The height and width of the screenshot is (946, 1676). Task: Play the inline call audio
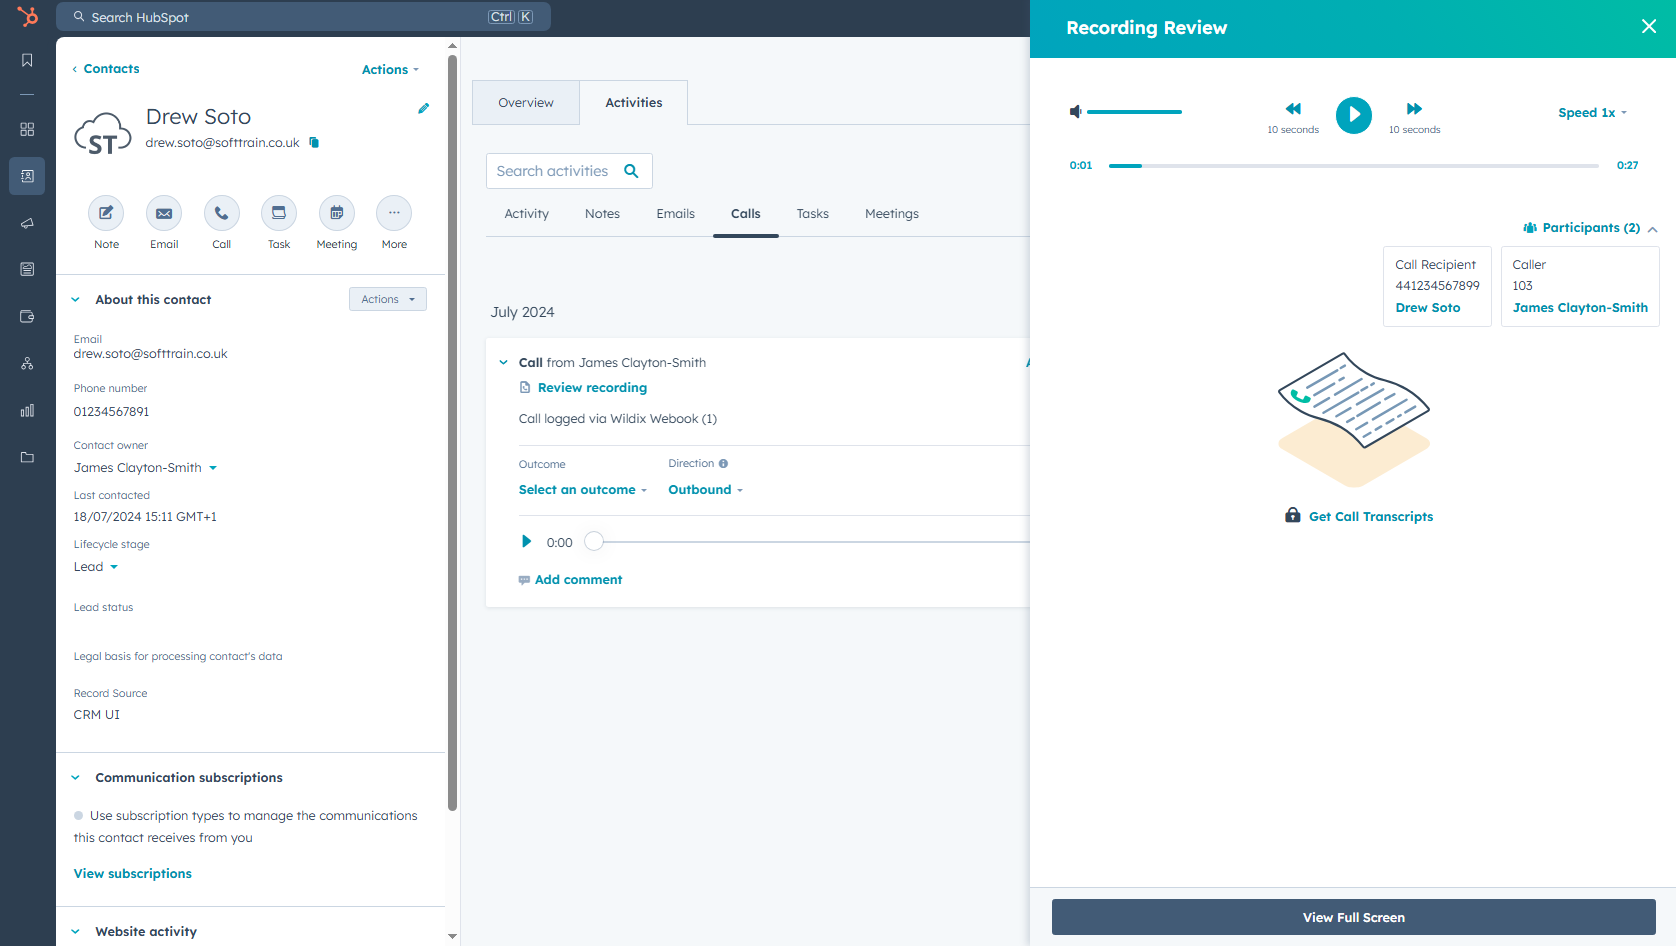[526, 541]
